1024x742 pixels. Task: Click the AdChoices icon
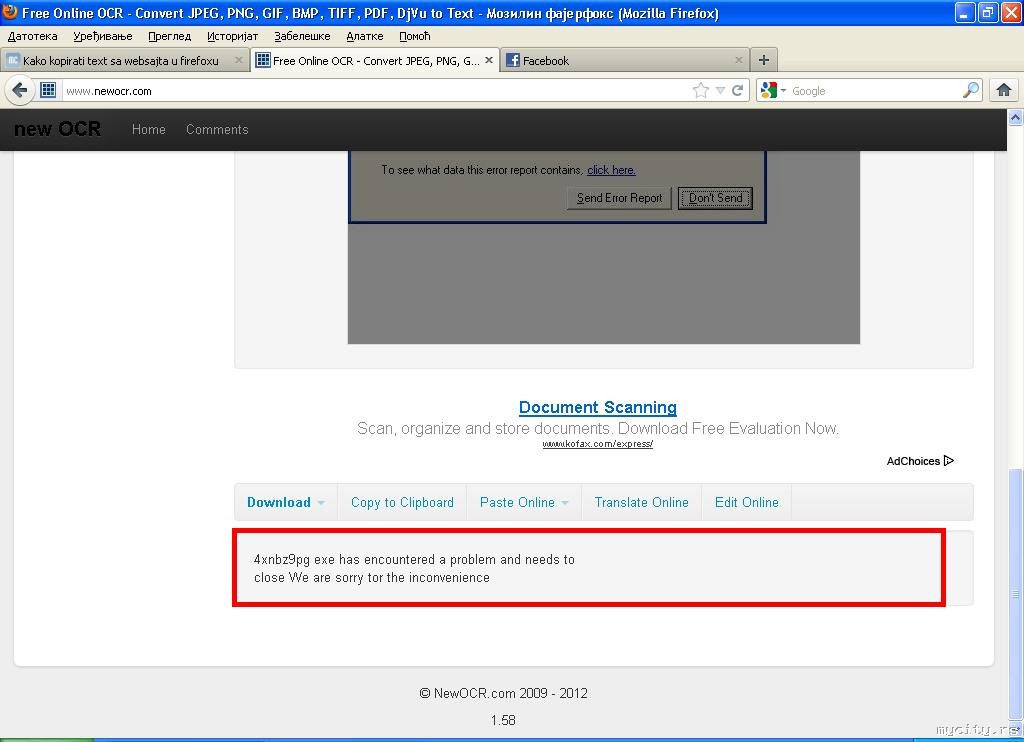pos(948,460)
